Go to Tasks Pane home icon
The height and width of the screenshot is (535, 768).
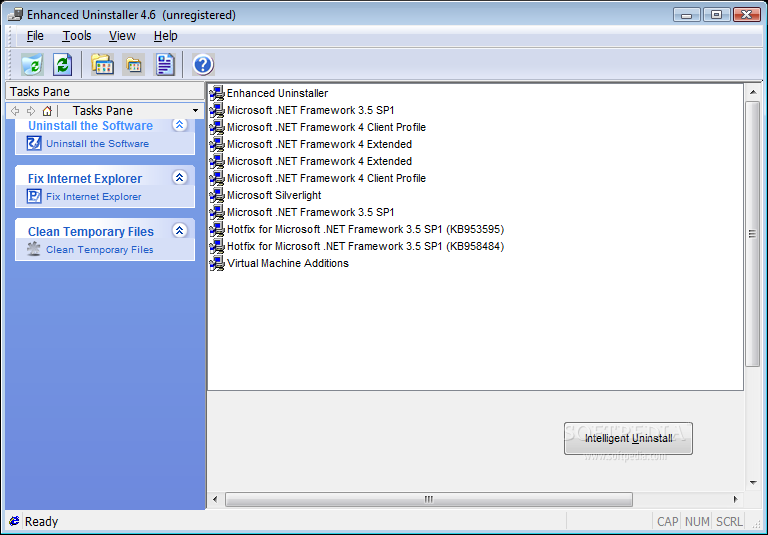coord(47,111)
